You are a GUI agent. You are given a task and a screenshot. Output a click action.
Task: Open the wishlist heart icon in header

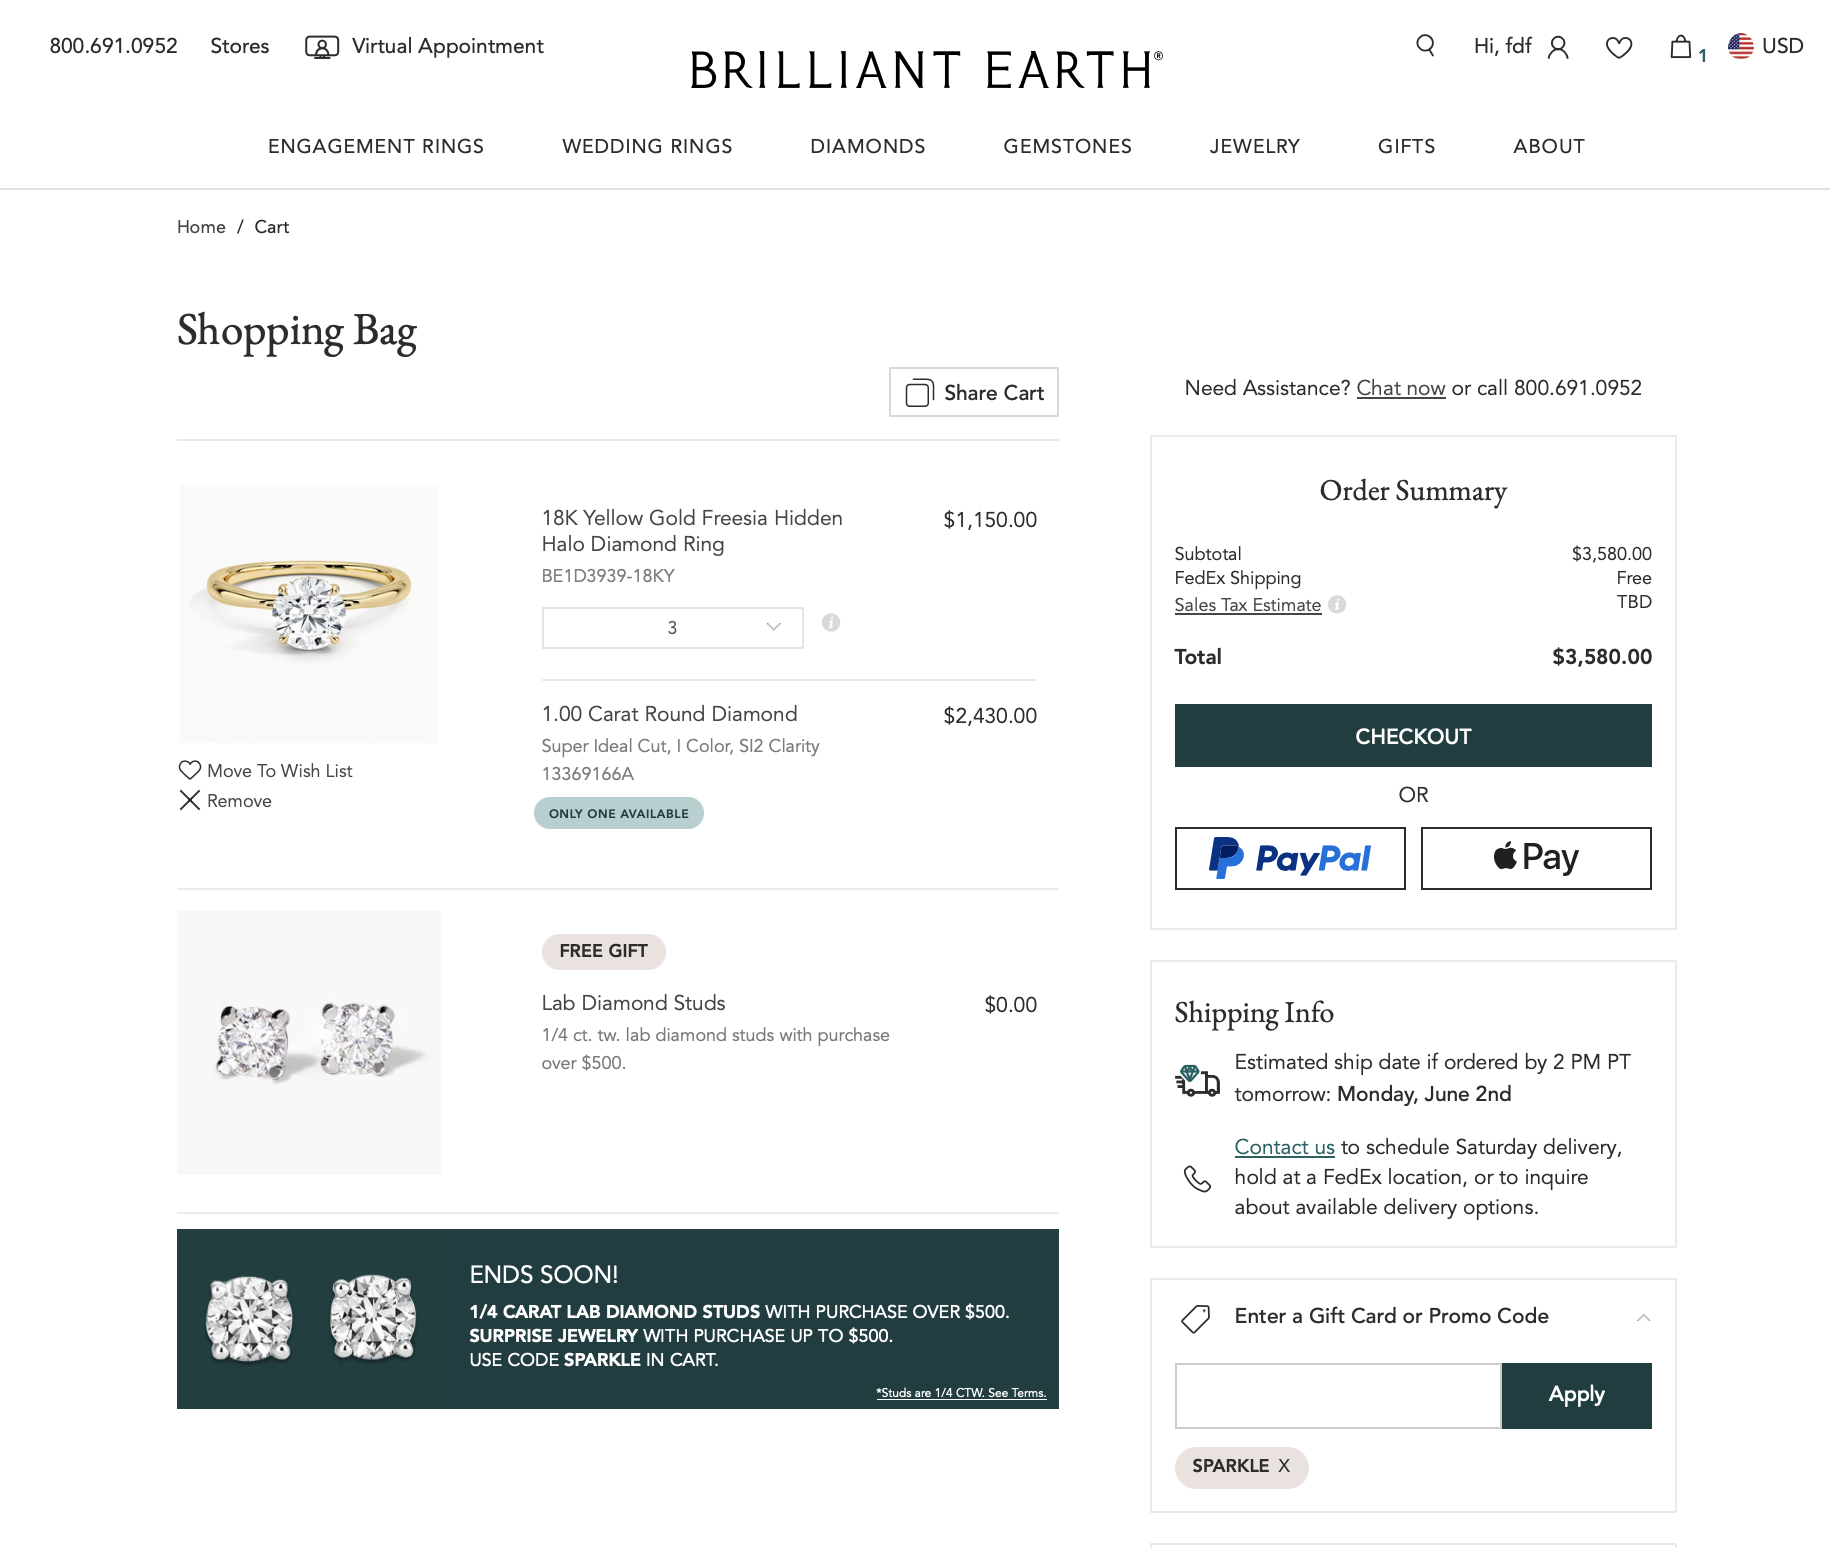coord(1618,47)
